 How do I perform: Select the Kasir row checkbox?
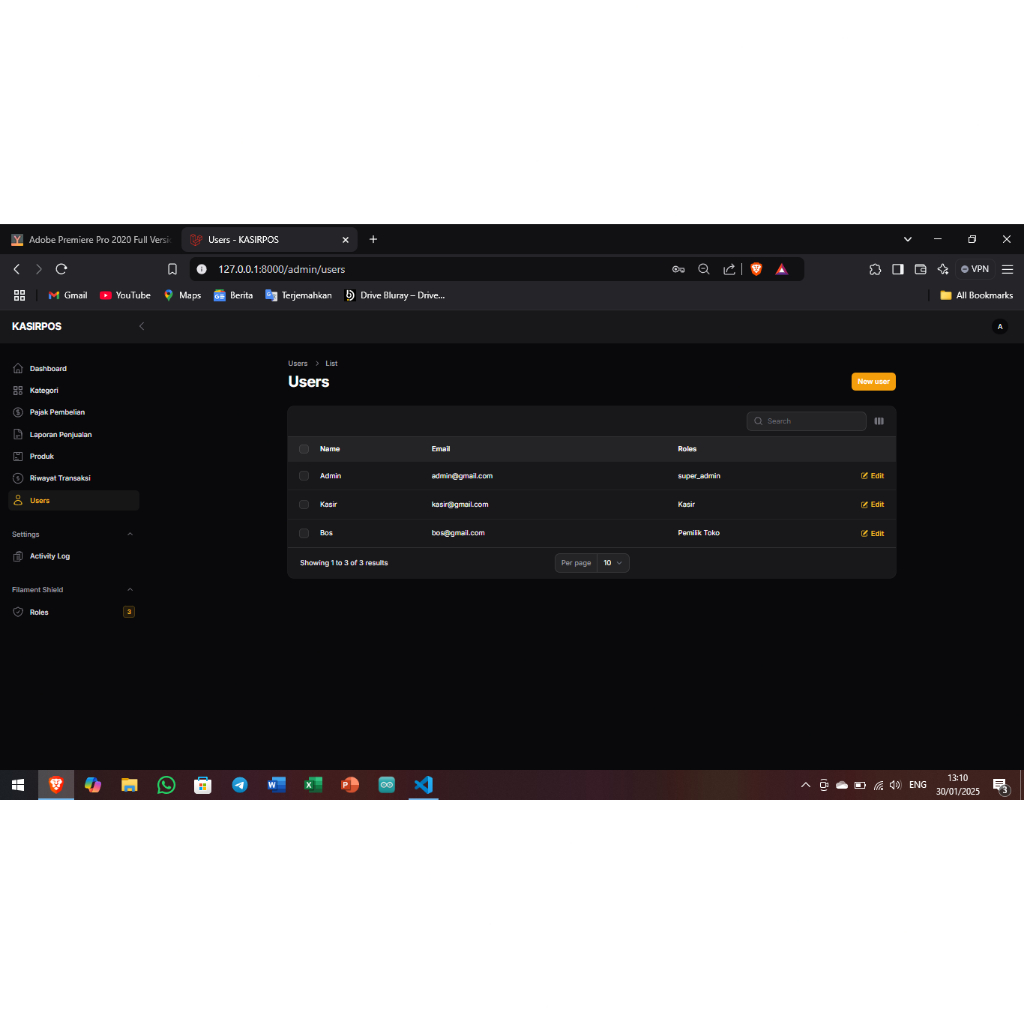(304, 505)
